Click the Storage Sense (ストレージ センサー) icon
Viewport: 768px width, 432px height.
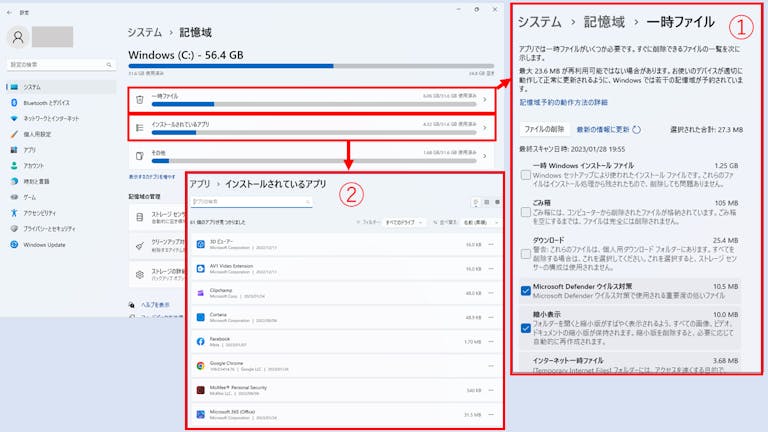pos(140,217)
